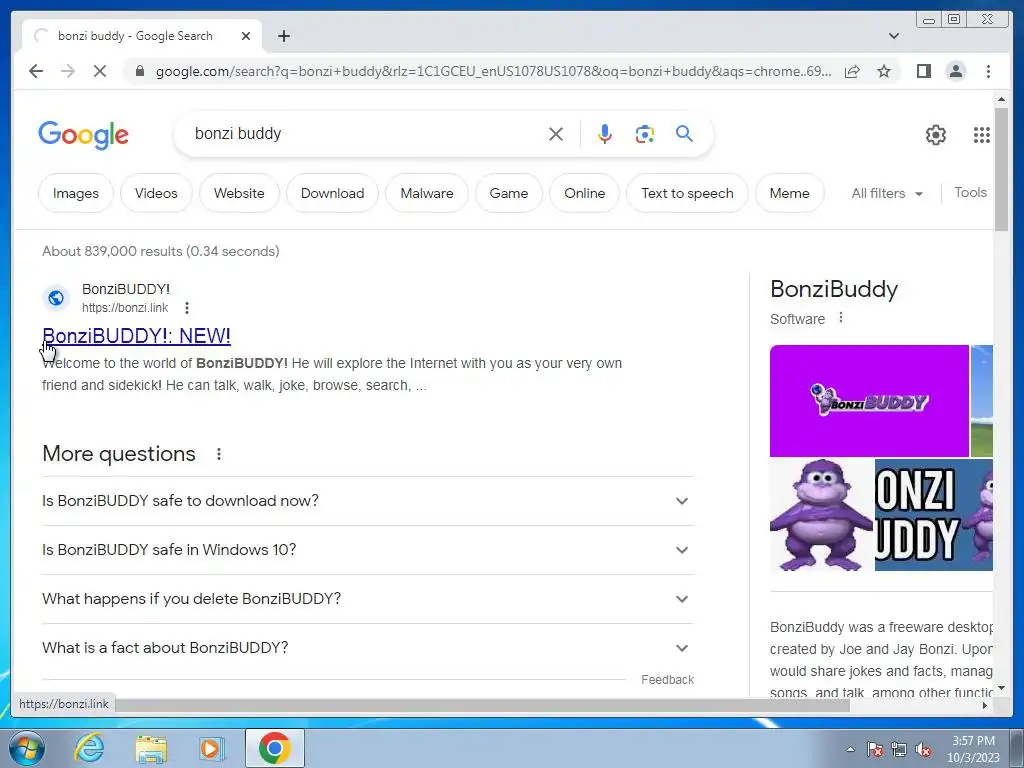The width and height of the screenshot is (1024, 768).
Task: Open the Chrome profile avatar
Action: coord(955,71)
